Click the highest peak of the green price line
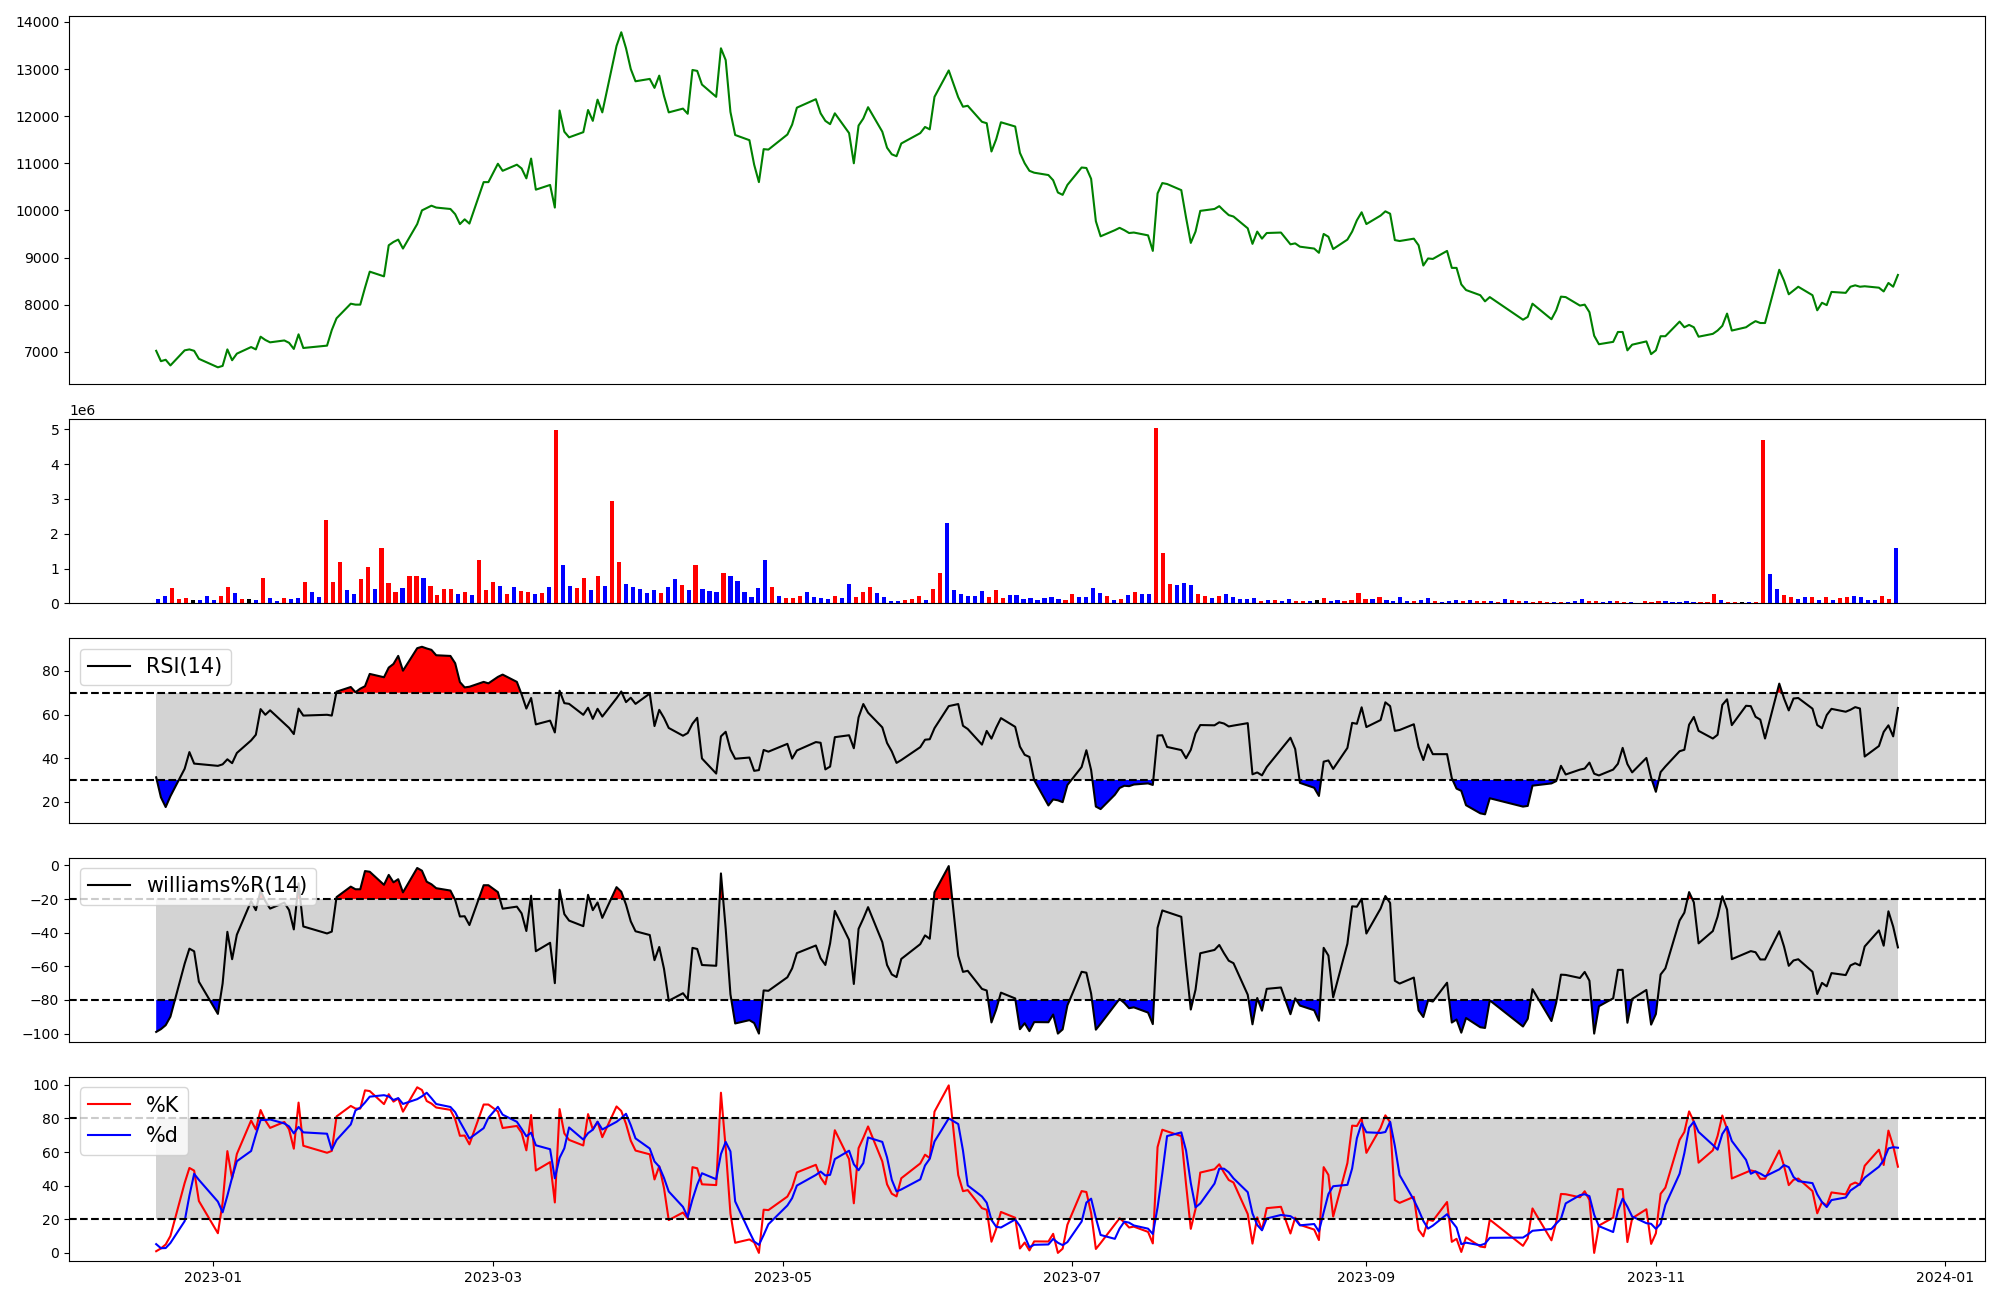 tap(621, 34)
